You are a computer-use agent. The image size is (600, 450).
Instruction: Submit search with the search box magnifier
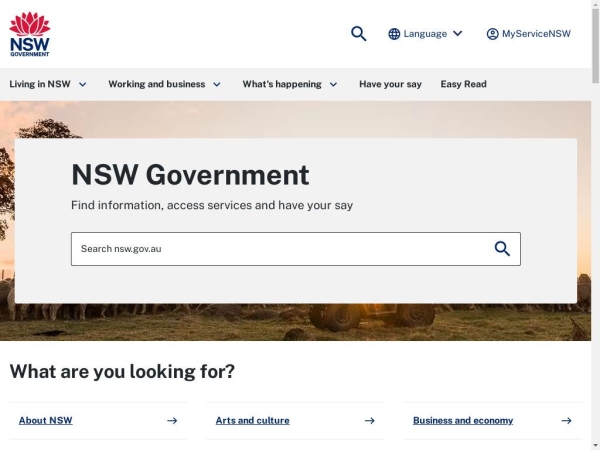[x=502, y=249]
